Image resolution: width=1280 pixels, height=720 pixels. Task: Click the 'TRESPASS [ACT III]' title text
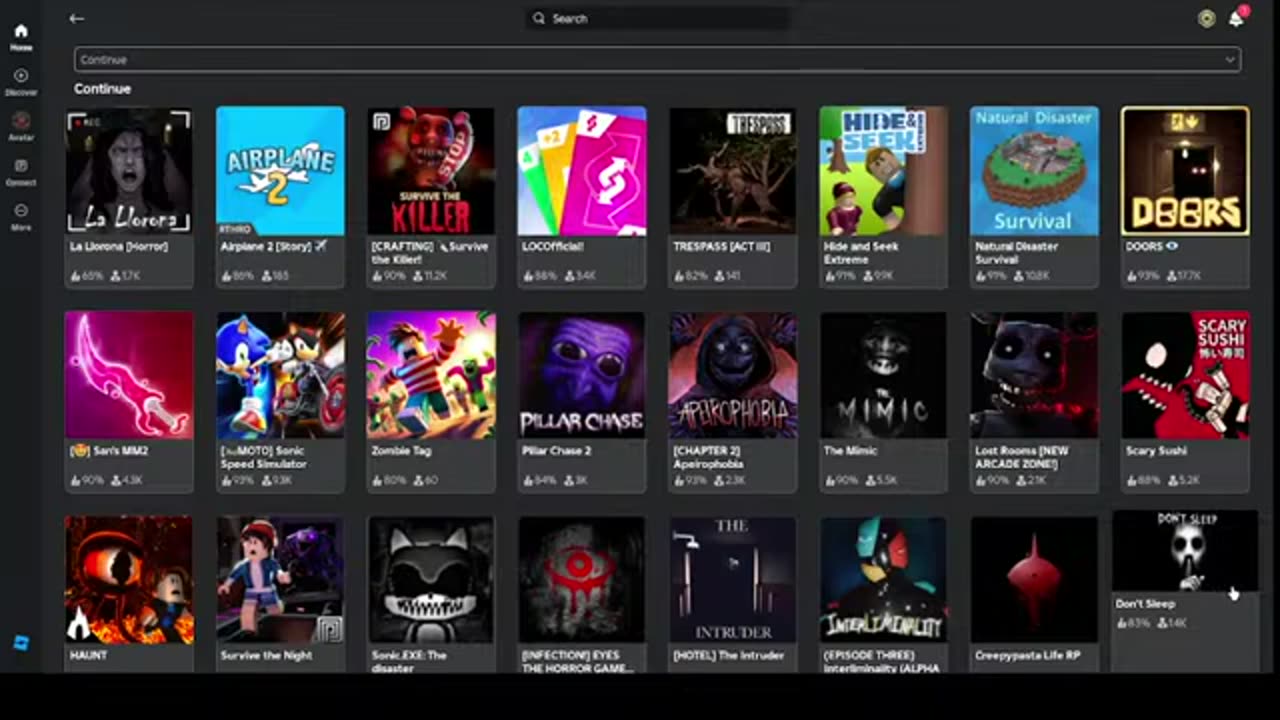(721, 247)
